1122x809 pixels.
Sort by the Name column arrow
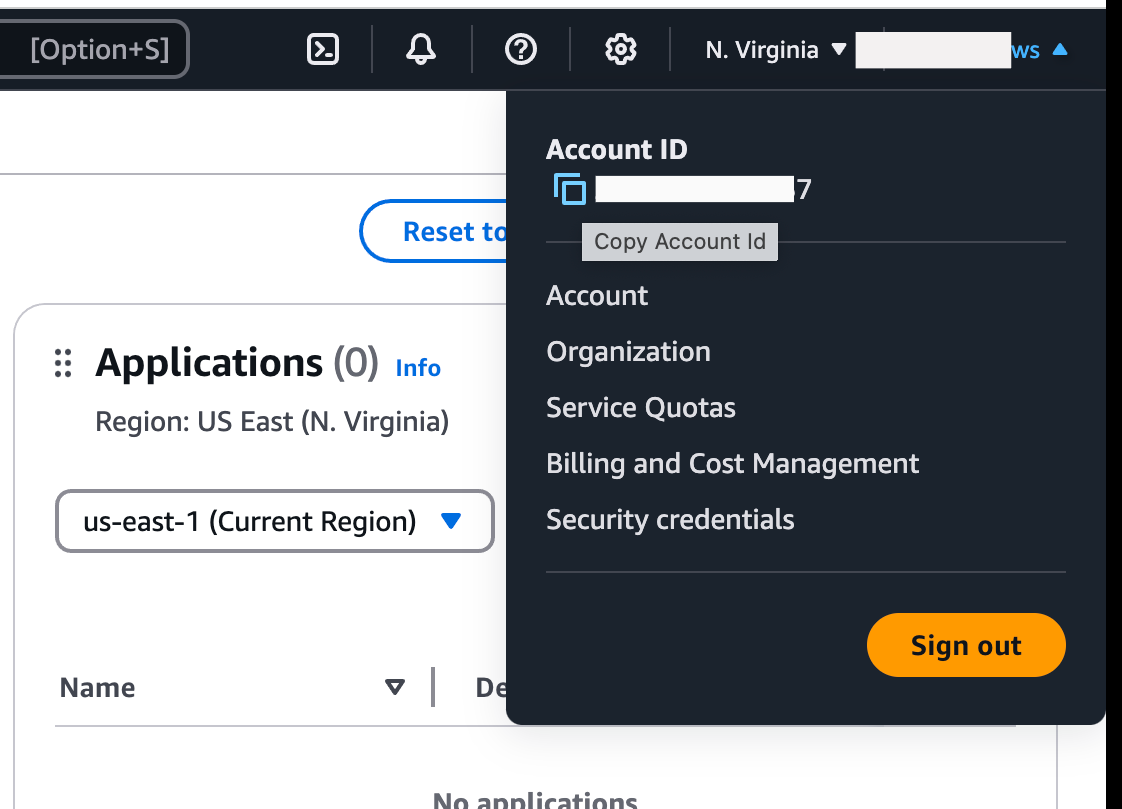[x=395, y=687]
